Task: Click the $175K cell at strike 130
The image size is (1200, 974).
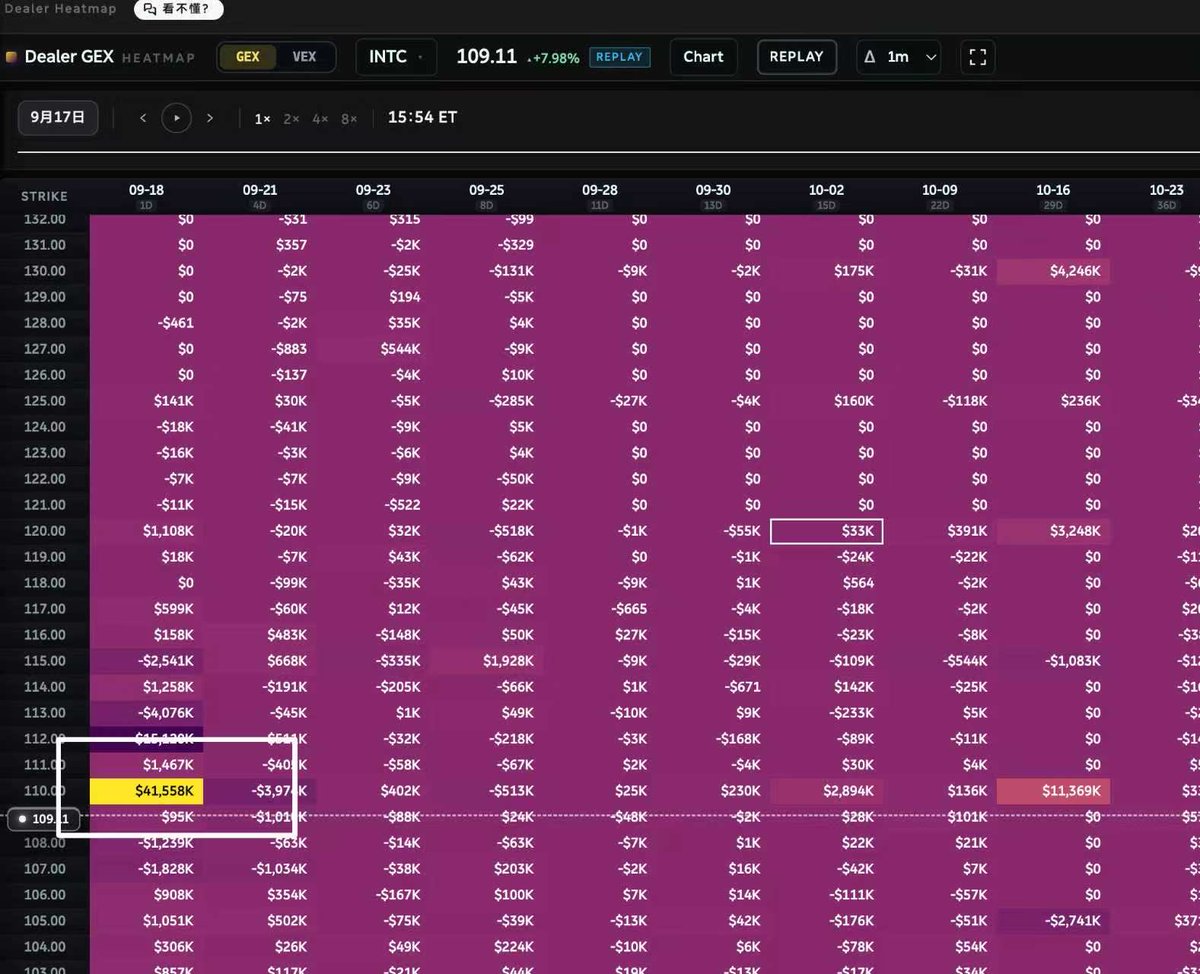Action: [826, 271]
